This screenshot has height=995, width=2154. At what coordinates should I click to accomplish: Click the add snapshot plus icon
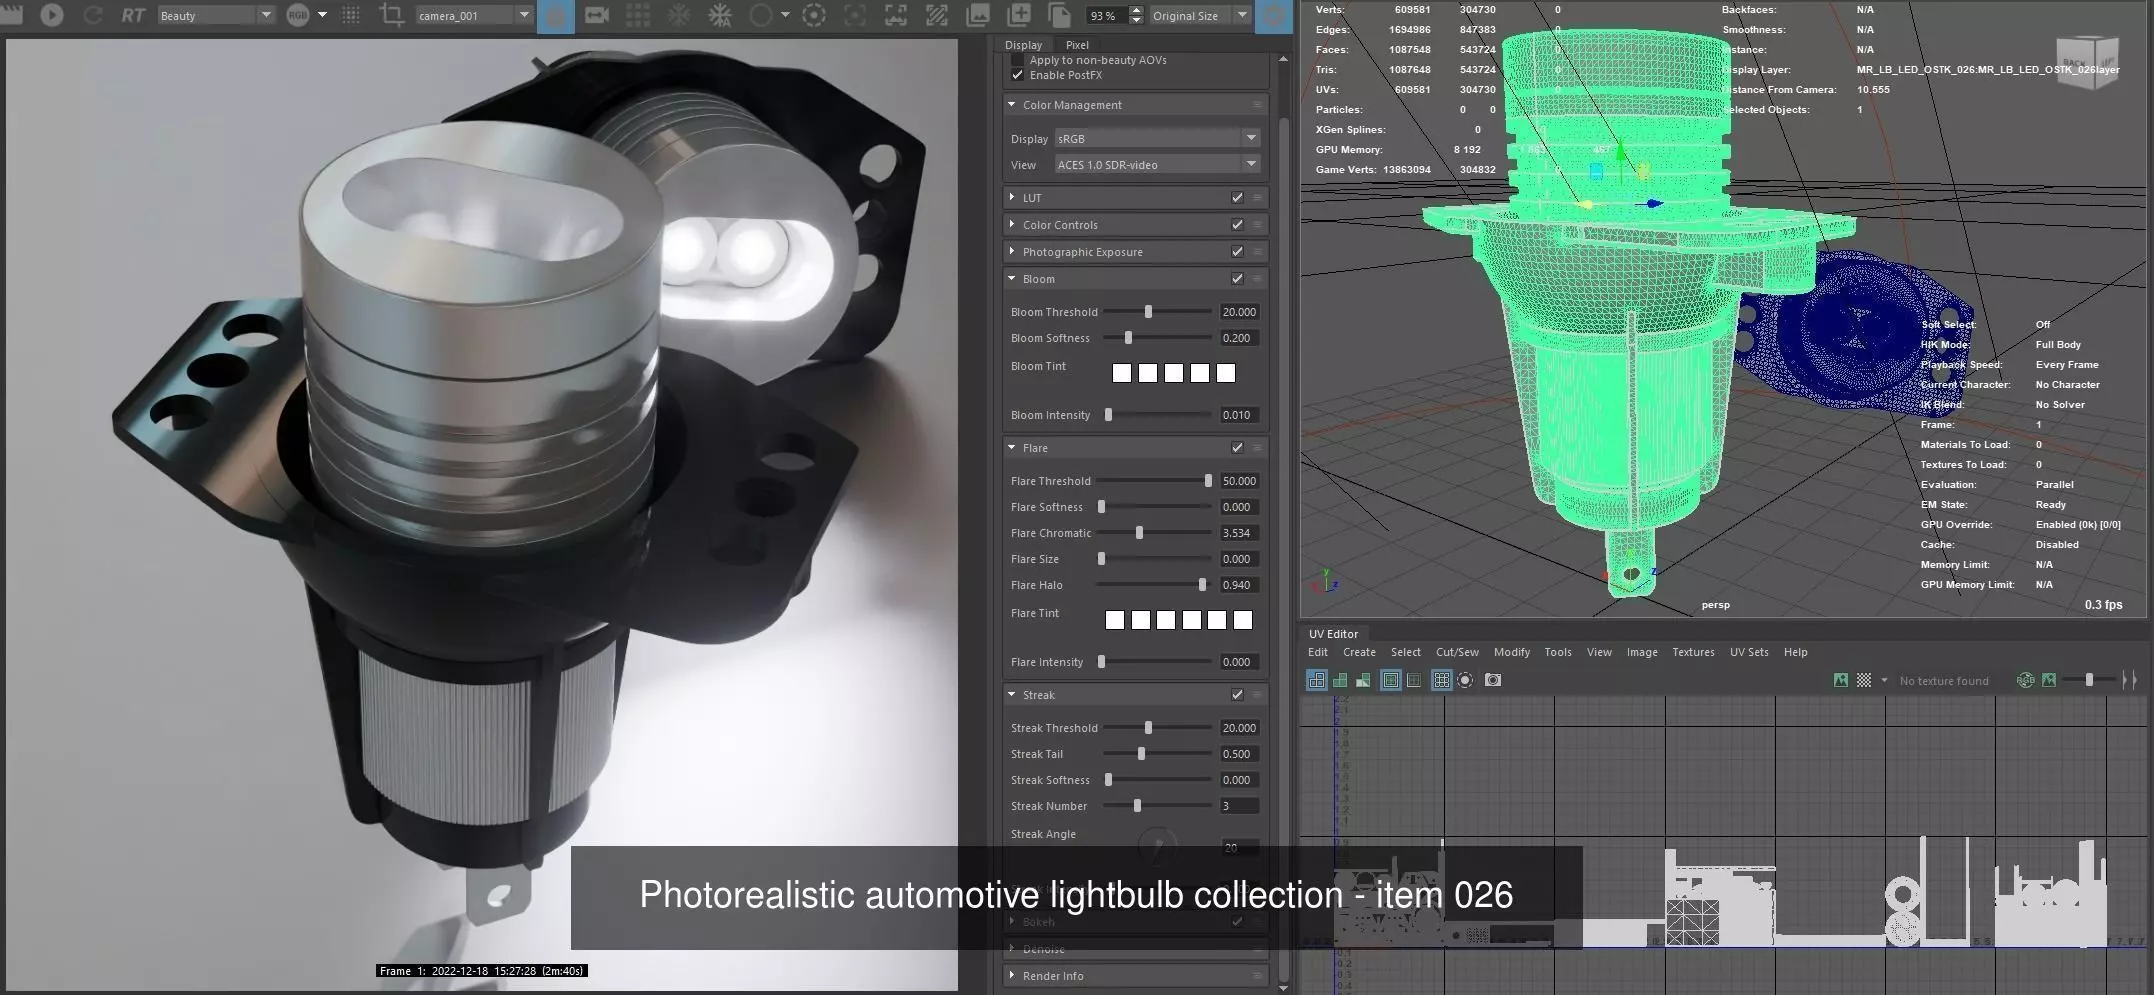click(x=1018, y=15)
